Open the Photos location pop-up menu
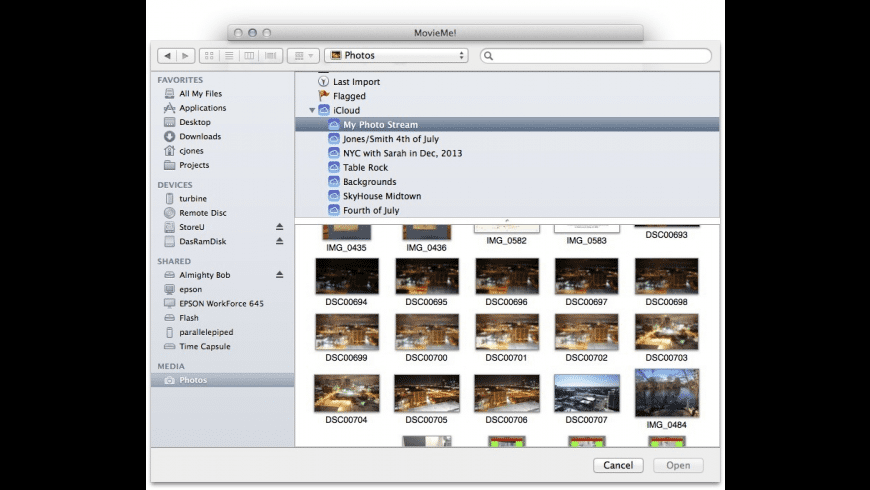 pyautogui.click(x=397, y=56)
